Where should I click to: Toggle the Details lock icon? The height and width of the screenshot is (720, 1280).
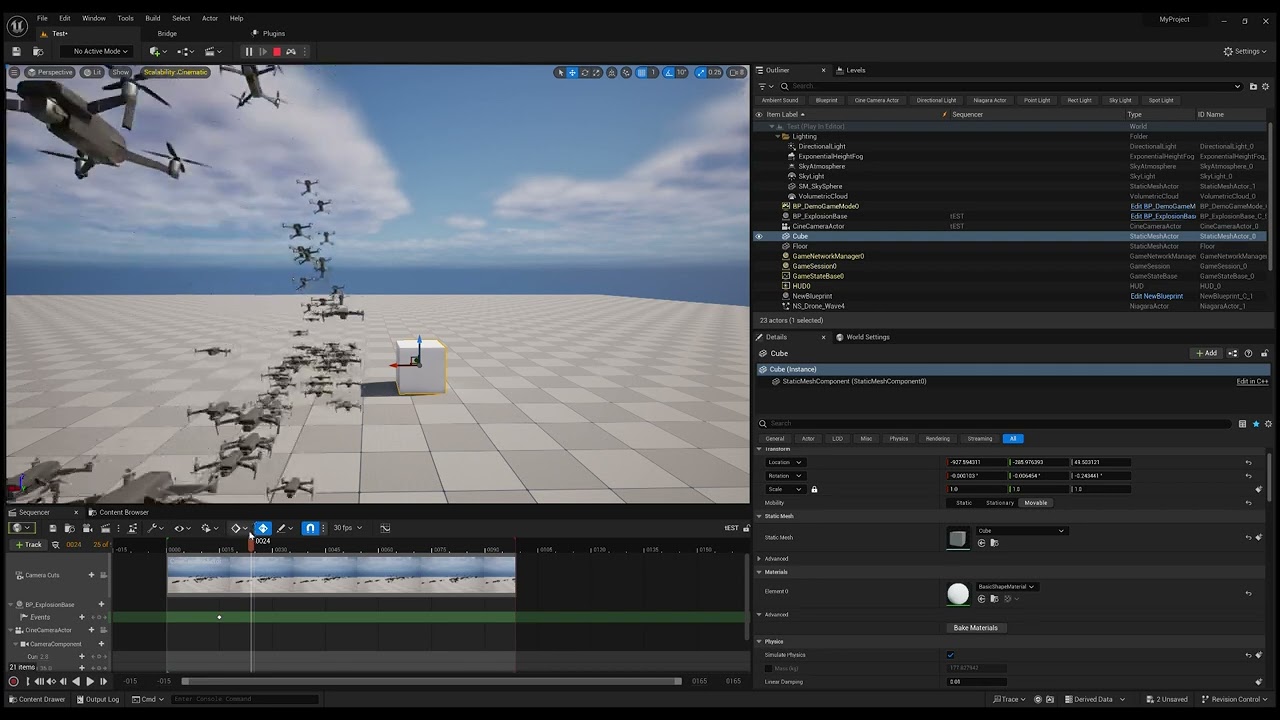1264,353
